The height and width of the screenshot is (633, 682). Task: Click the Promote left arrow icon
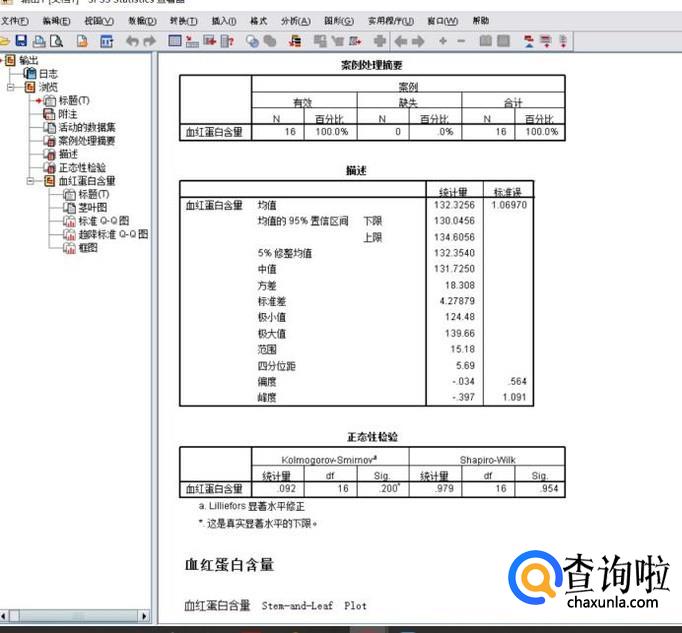click(x=401, y=41)
